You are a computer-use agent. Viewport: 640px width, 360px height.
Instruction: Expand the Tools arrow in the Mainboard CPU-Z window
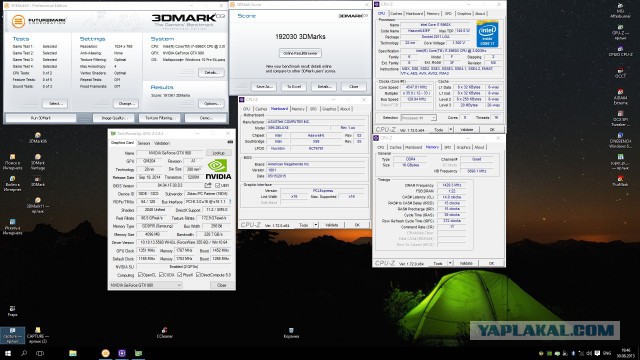(x=316, y=225)
